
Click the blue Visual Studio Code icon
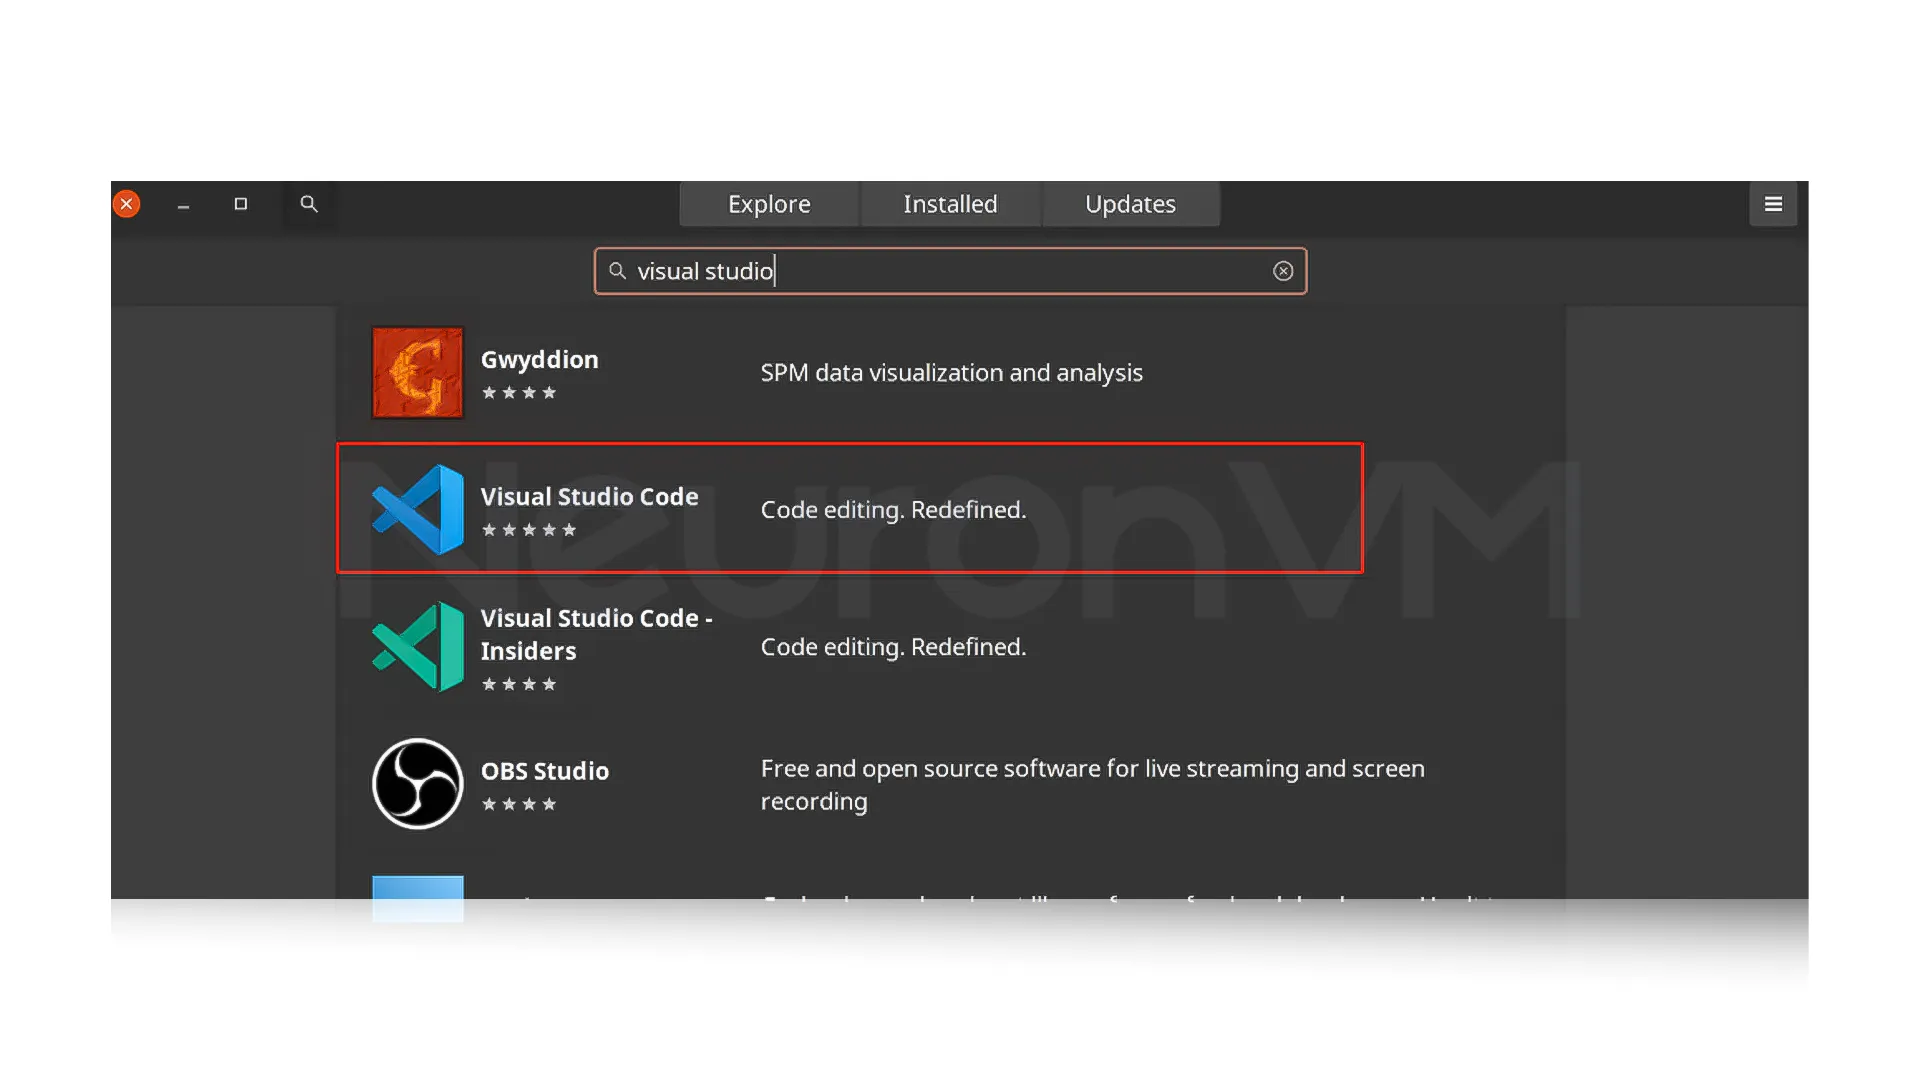[417, 509]
